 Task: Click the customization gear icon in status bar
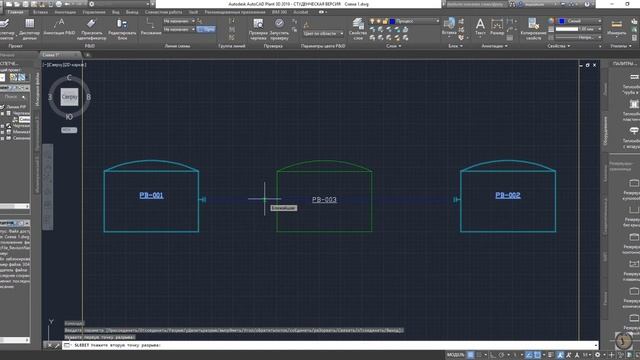tap(597, 355)
